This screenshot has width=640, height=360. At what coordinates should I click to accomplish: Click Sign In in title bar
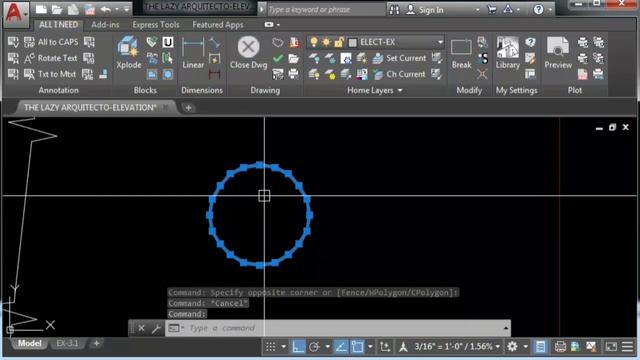[x=426, y=10]
